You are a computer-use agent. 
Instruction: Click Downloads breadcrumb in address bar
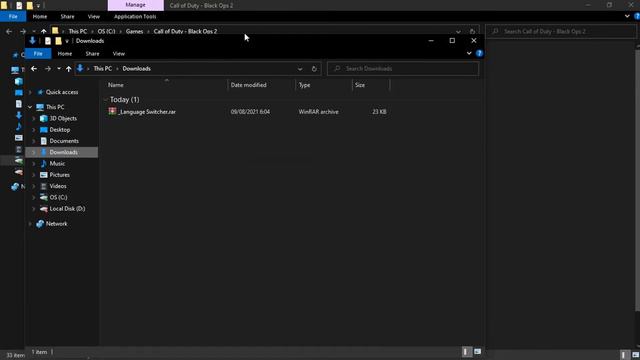(x=136, y=69)
